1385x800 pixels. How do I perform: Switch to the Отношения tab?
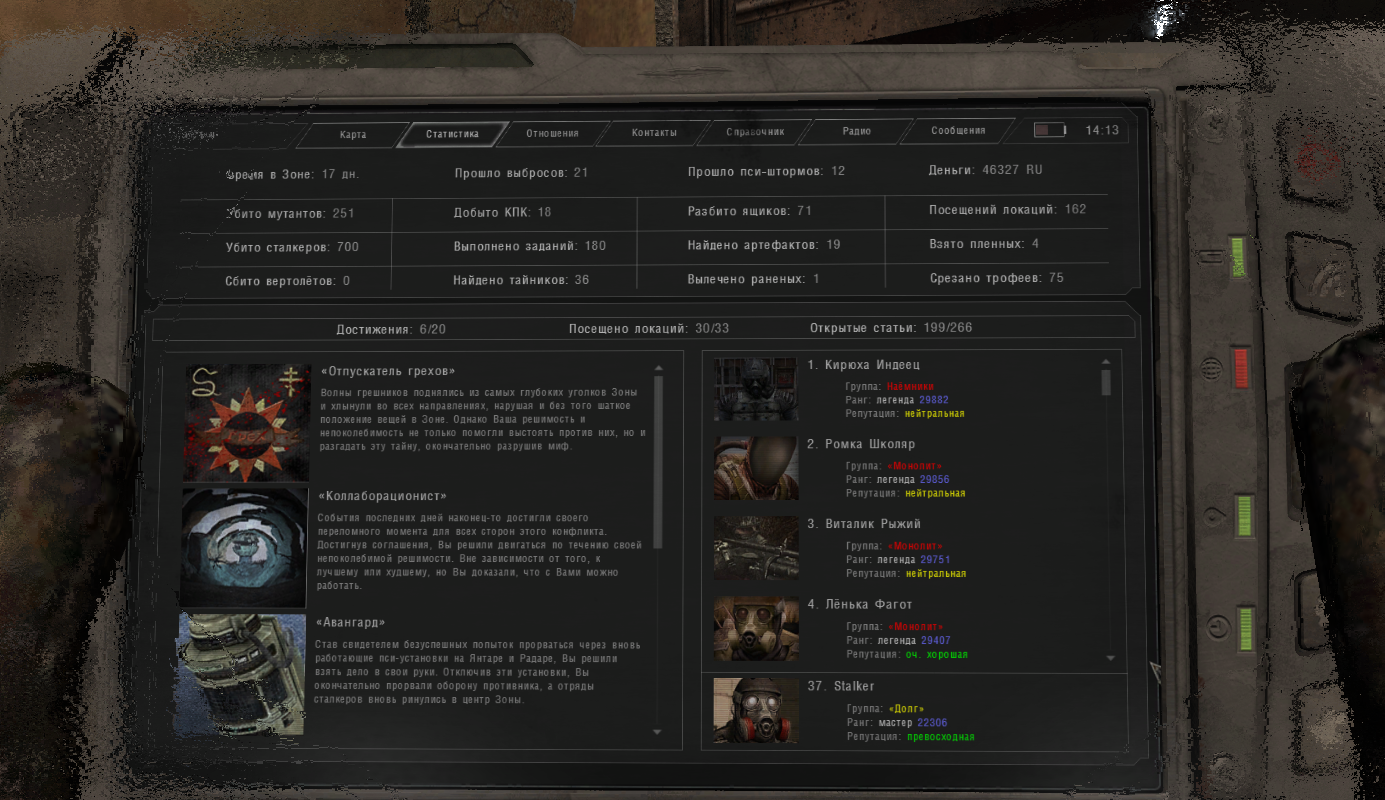tap(552, 133)
